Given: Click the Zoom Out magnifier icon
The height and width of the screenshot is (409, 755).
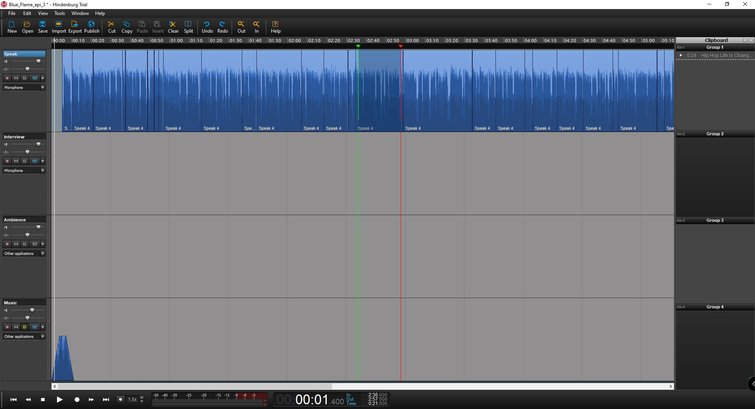Looking at the screenshot, I should [x=241, y=25].
